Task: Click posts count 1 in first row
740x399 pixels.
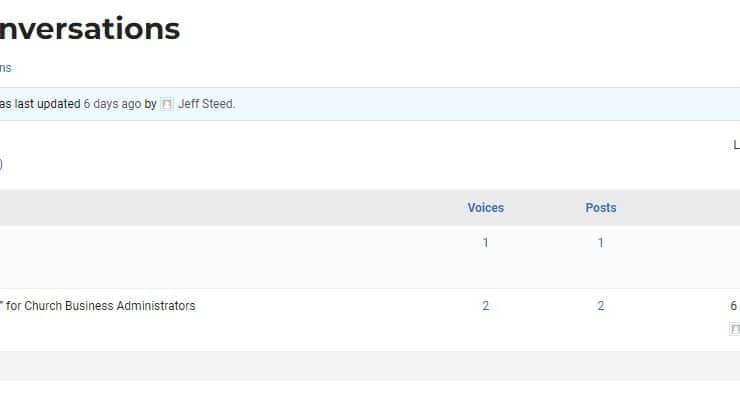Action: click(x=601, y=243)
